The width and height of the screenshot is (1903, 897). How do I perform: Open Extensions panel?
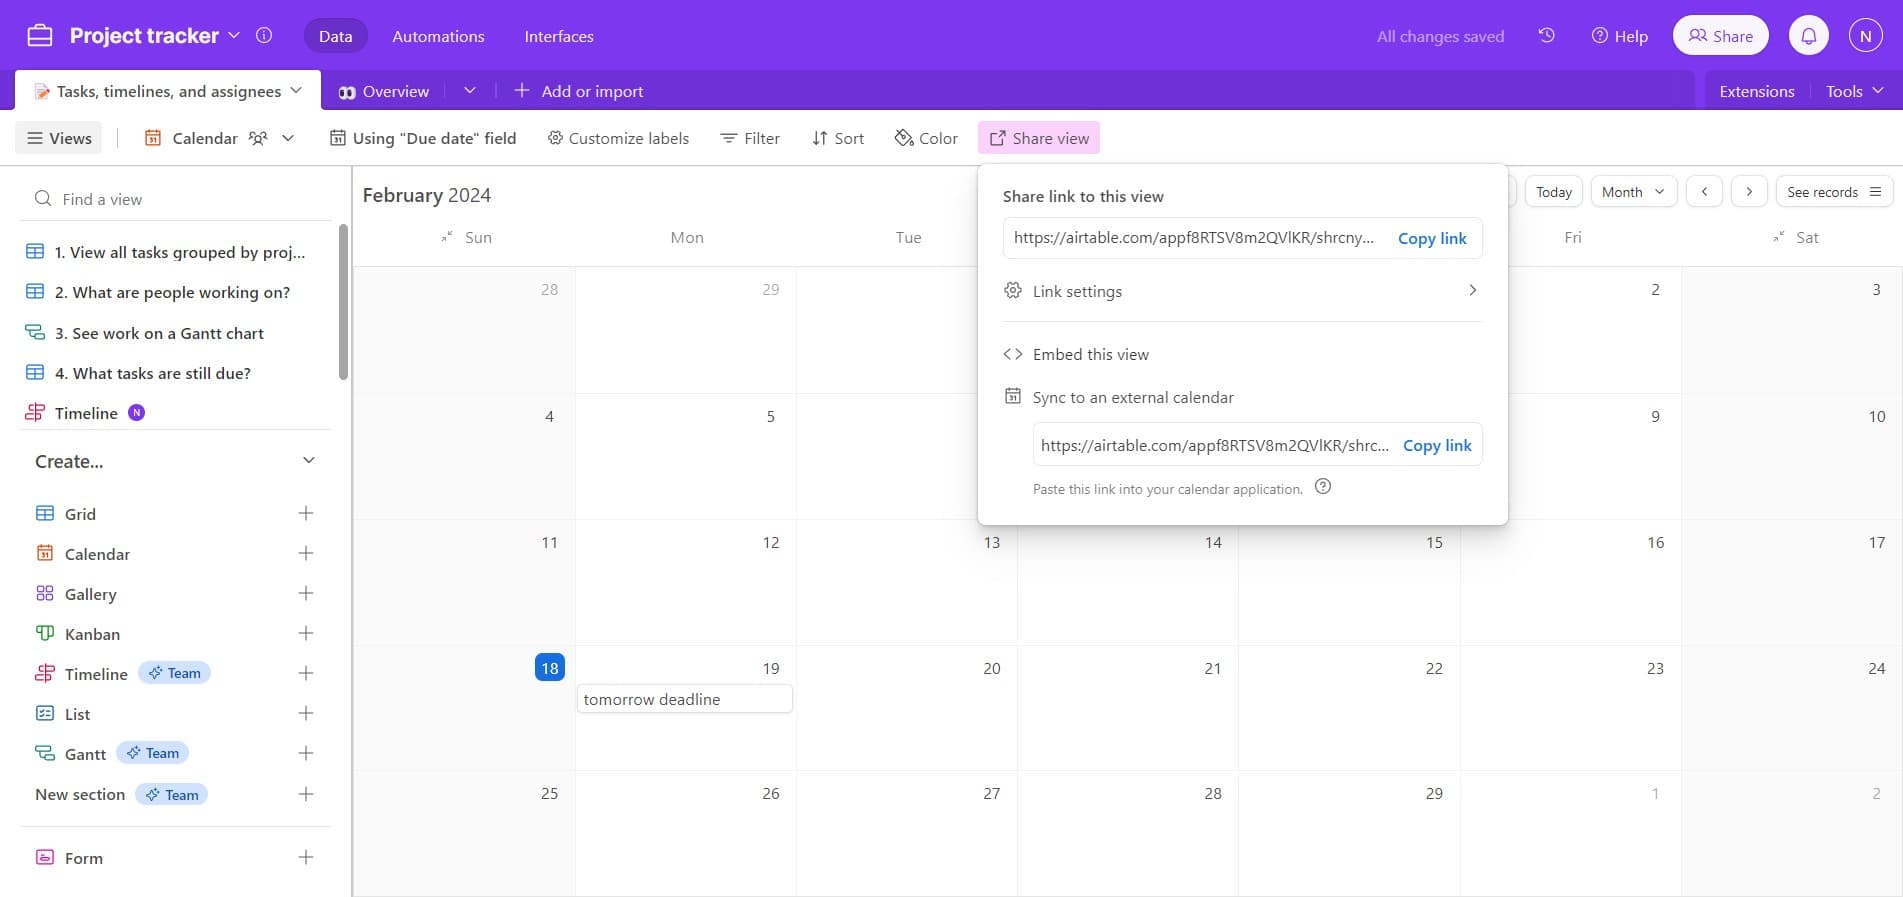coord(1757,90)
